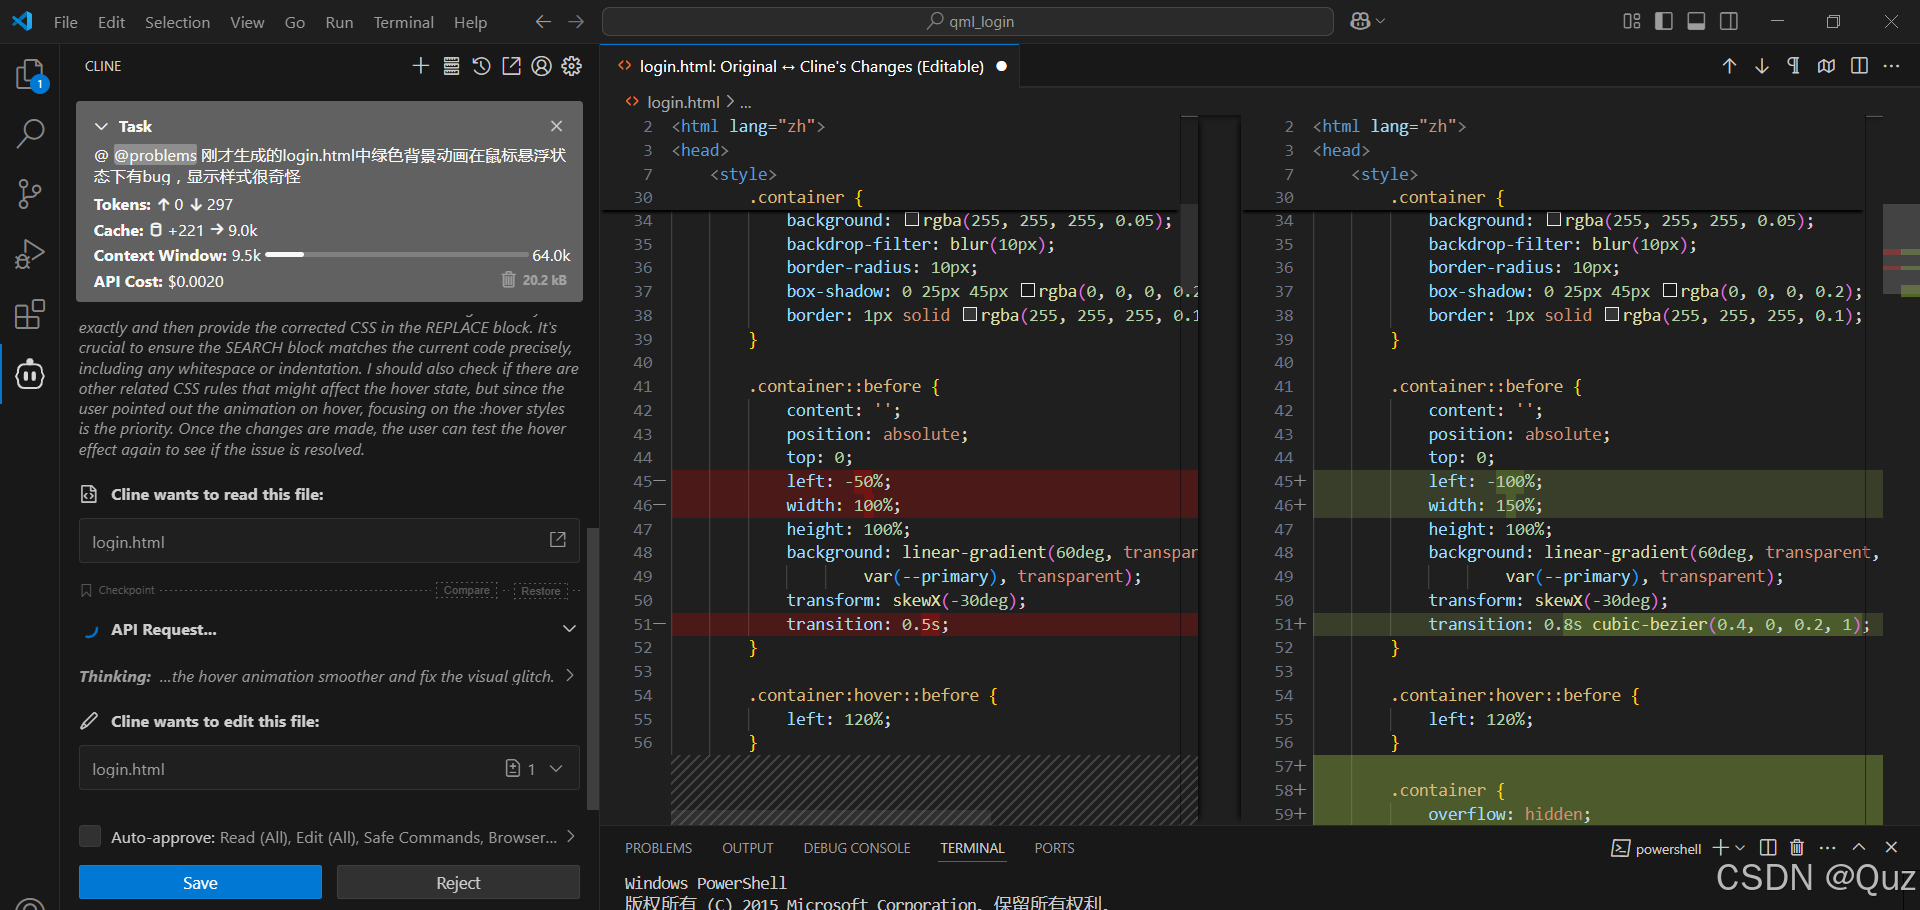Reject Cline's proposed changes
Screen dimensions: 1920x910
(458, 883)
